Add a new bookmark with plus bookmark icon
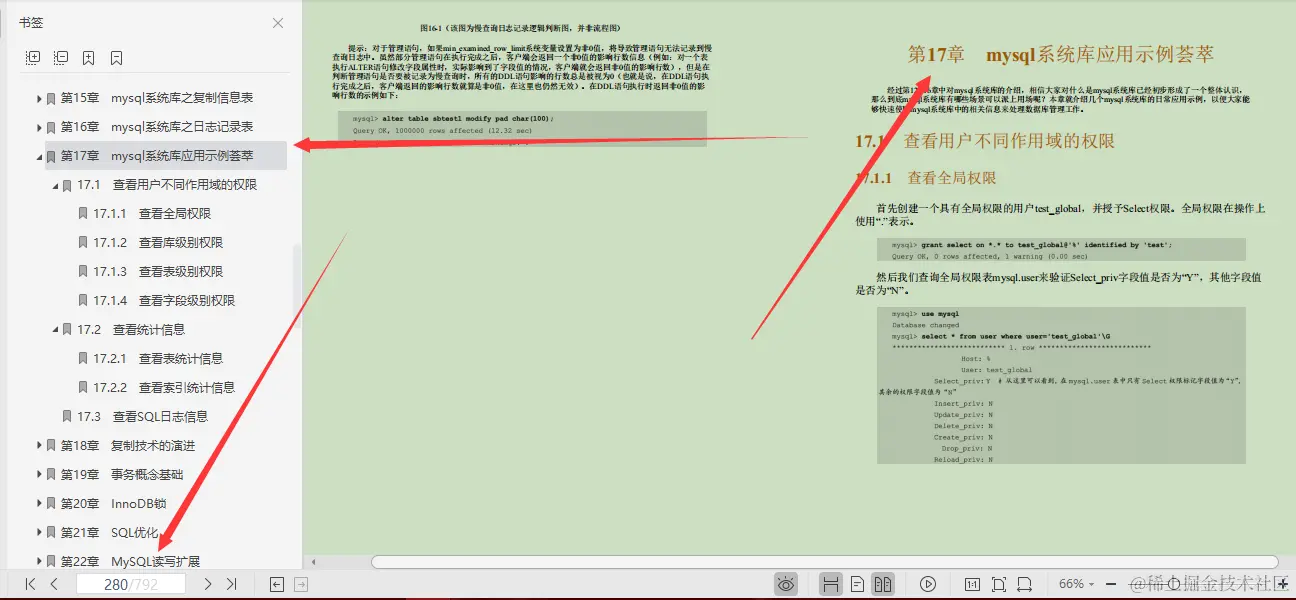 tap(88, 57)
